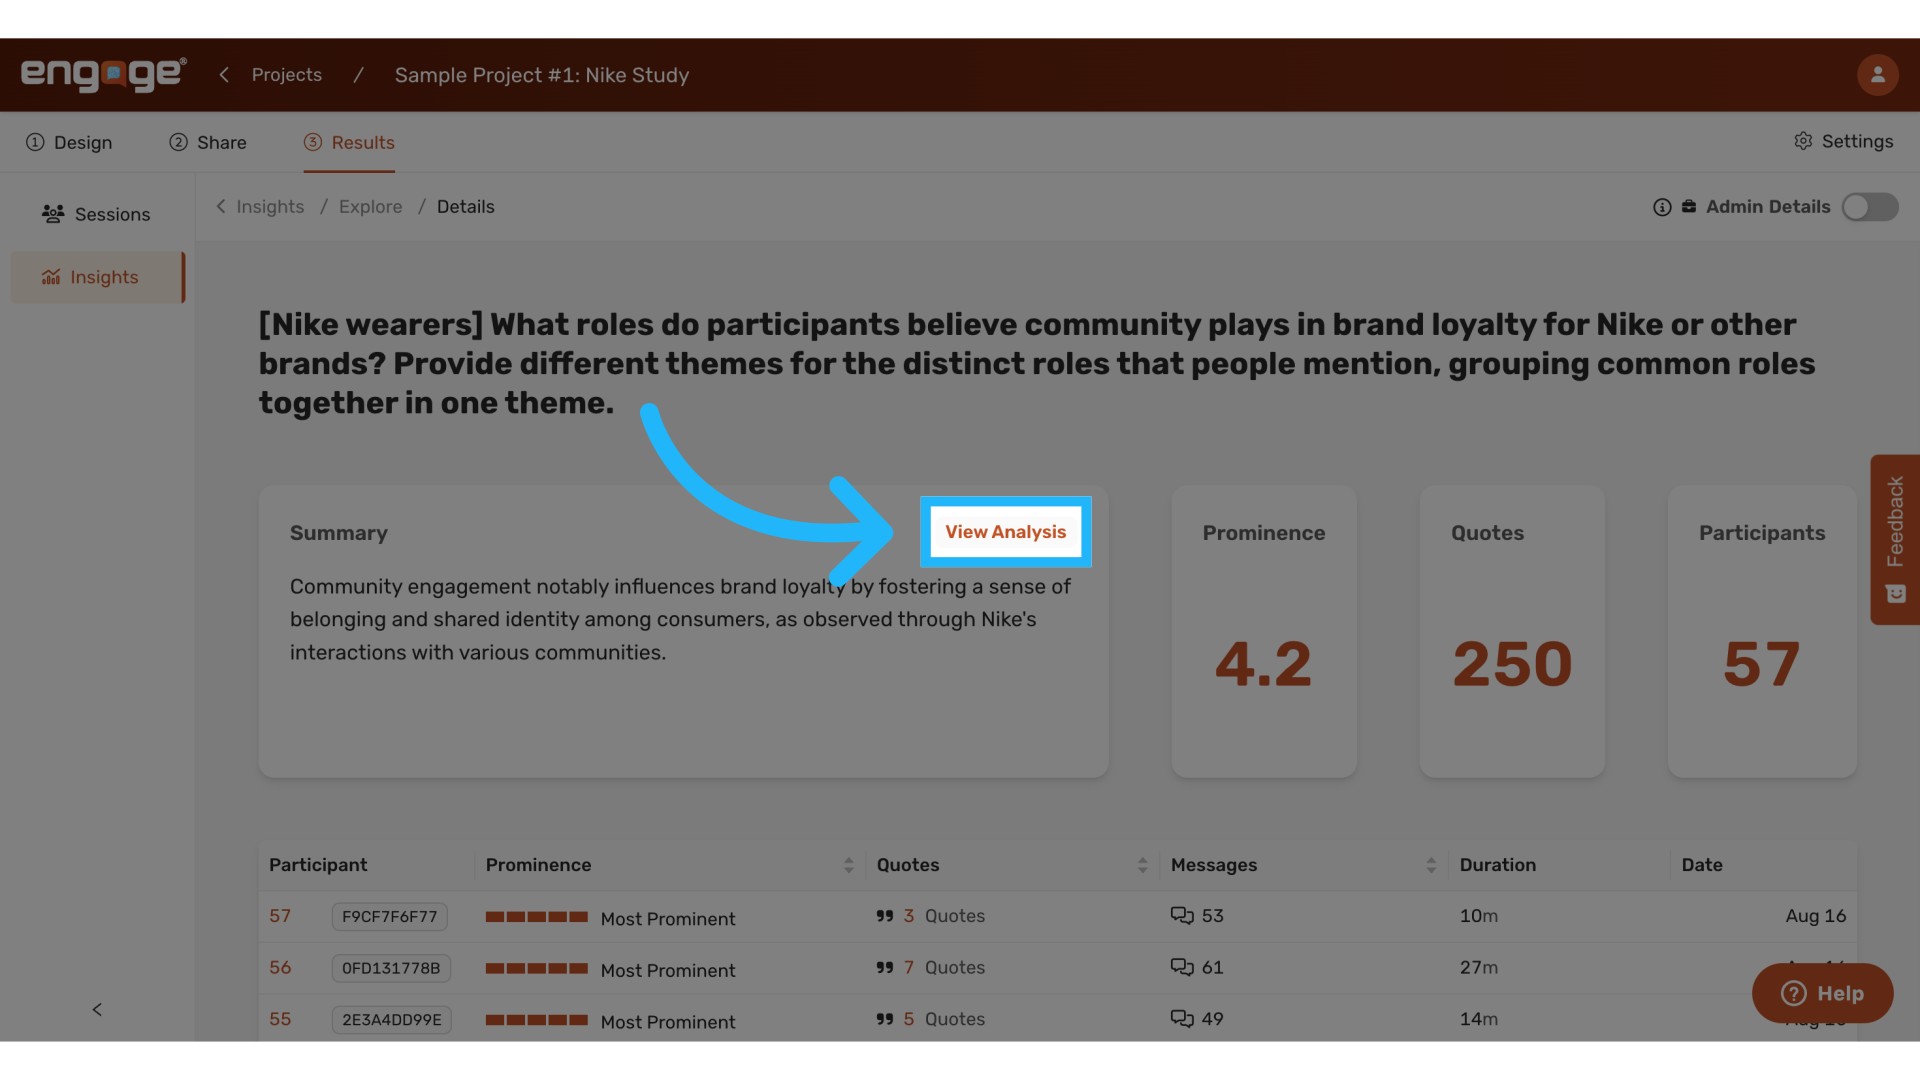This screenshot has height=1080, width=1920.
Task: Open participant 56 link
Action: [280, 968]
